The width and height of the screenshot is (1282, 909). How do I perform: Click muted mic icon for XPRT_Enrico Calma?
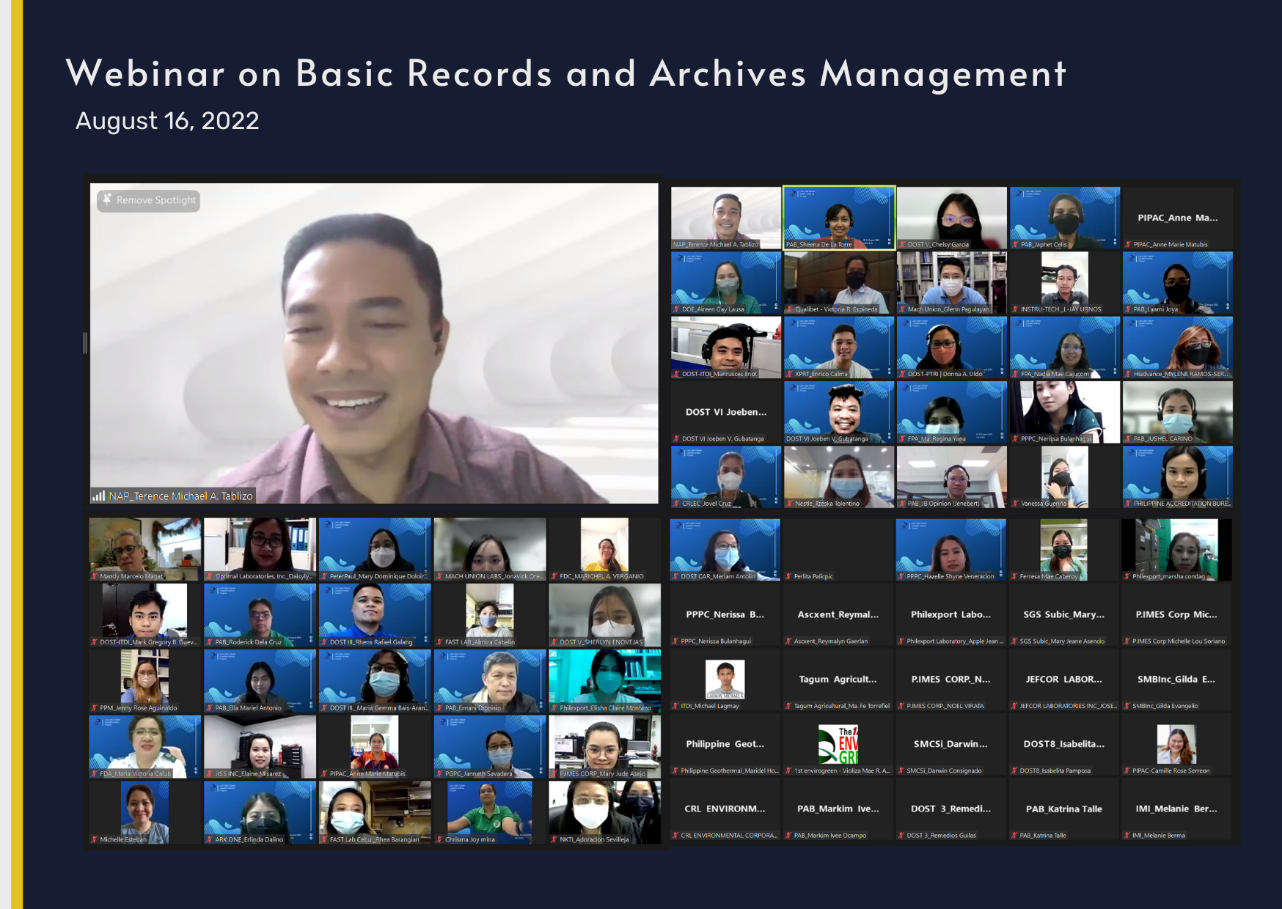(x=789, y=374)
